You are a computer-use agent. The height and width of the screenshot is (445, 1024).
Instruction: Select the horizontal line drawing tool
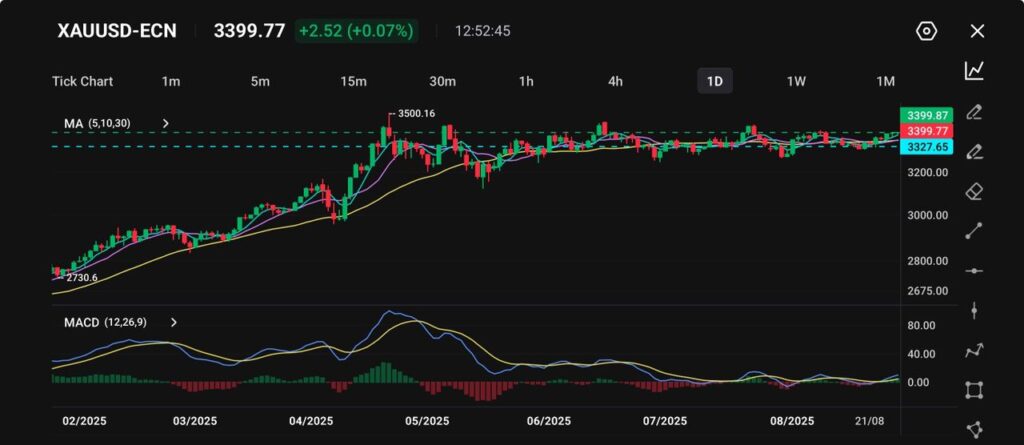coord(974,271)
